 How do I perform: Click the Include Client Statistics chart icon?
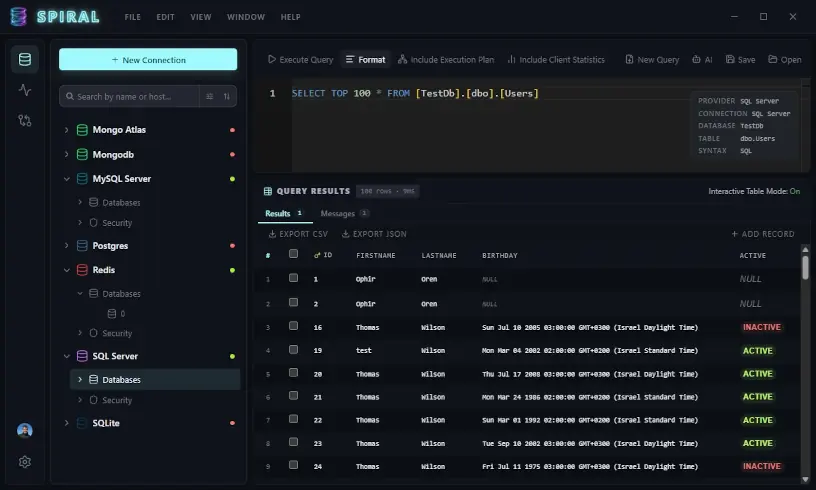click(512, 59)
